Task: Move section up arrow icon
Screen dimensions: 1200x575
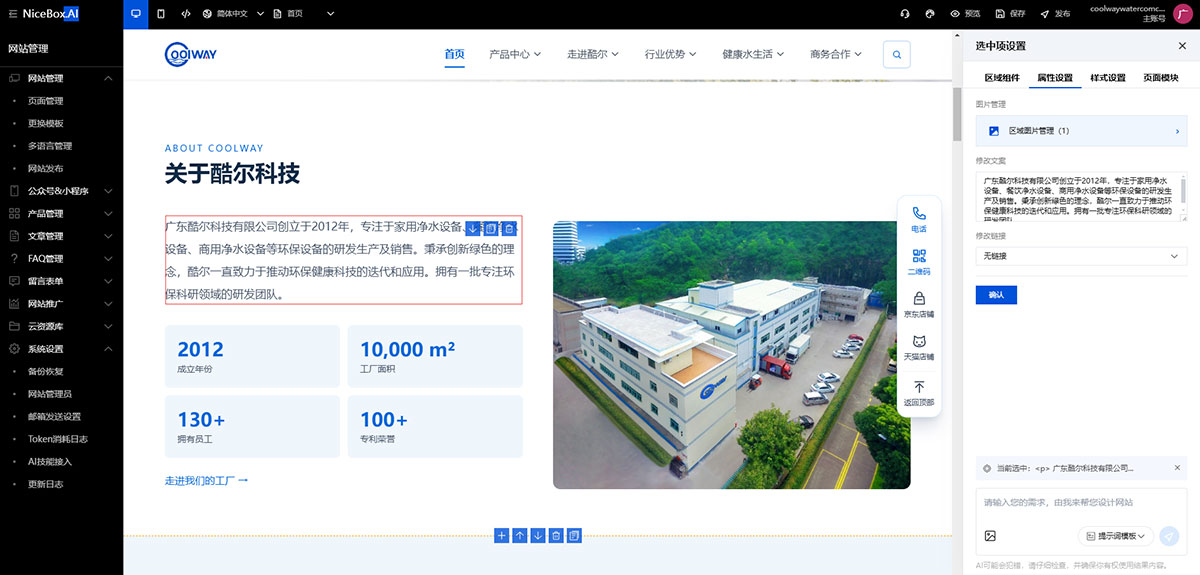Action: pyautogui.click(x=520, y=536)
